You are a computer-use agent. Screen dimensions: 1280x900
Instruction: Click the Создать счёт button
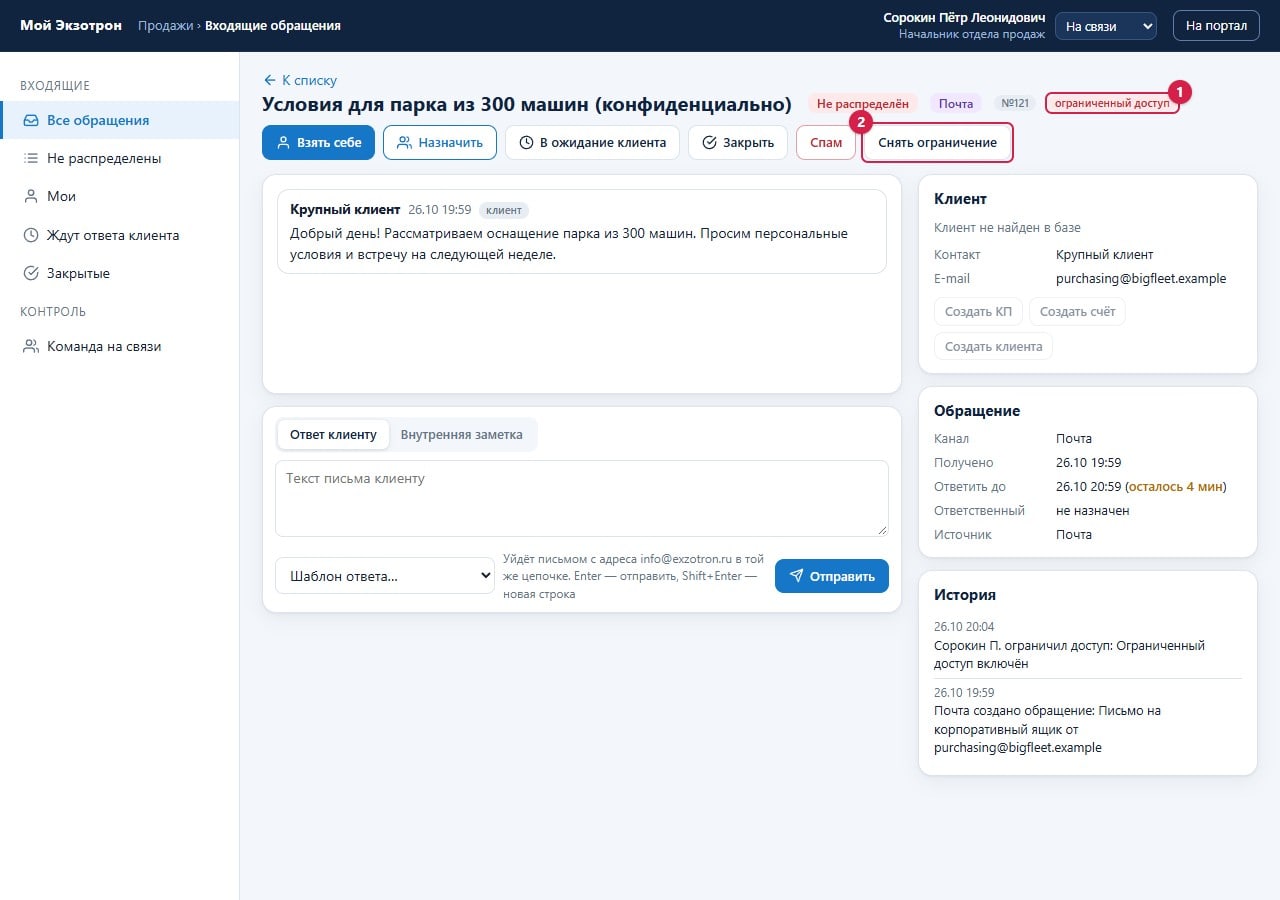pos(1077,312)
